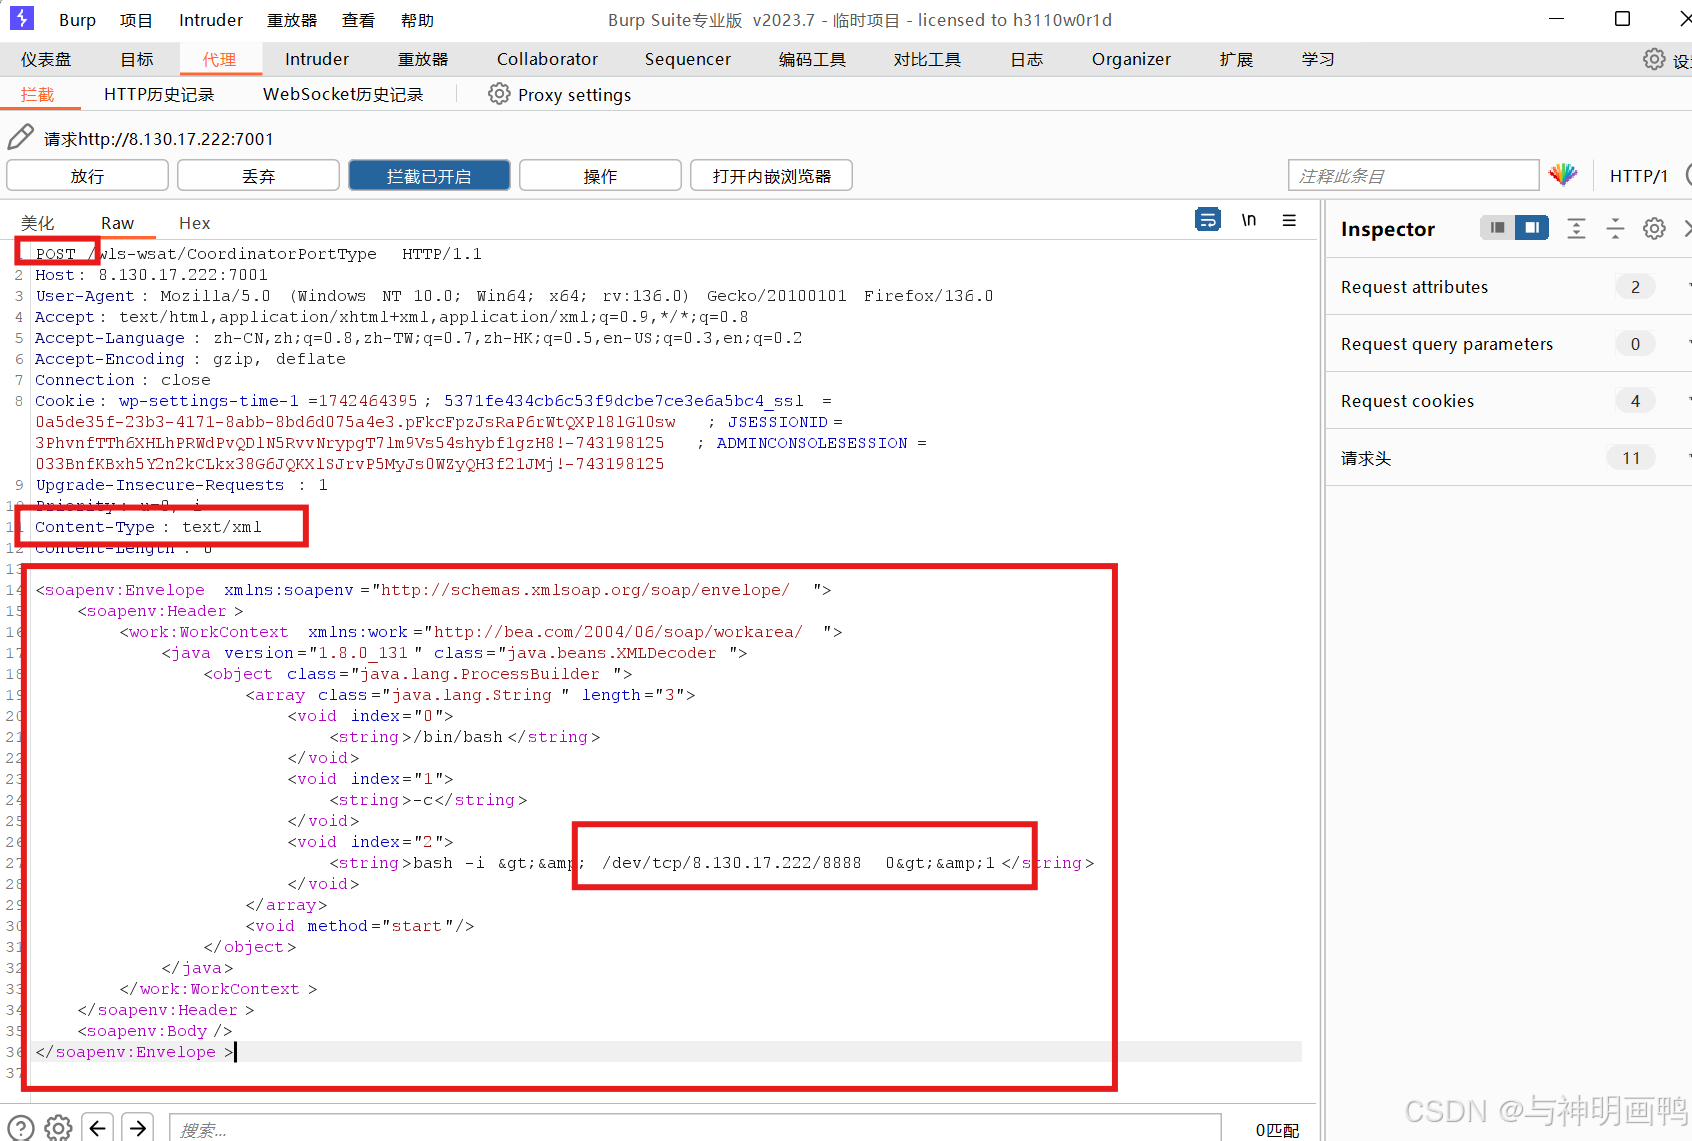1692x1141 pixels.
Task: Toggle non-printable characters \n icon
Action: (x=1249, y=219)
